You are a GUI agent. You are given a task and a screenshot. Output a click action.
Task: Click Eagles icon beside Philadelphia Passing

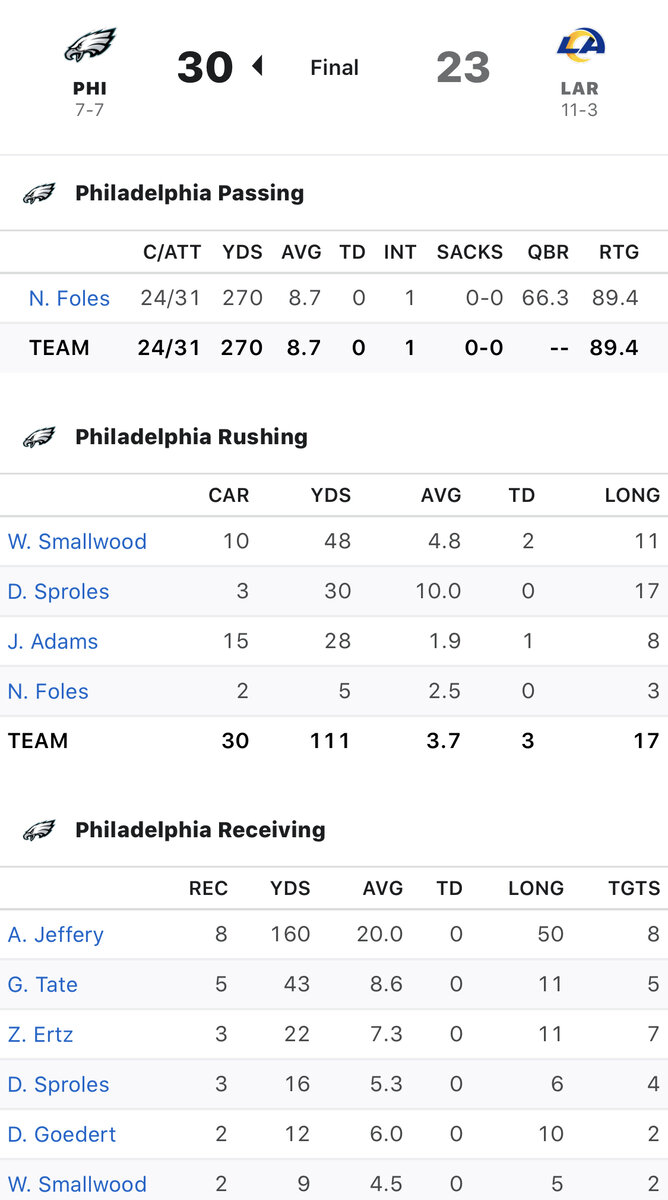[x=39, y=193]
